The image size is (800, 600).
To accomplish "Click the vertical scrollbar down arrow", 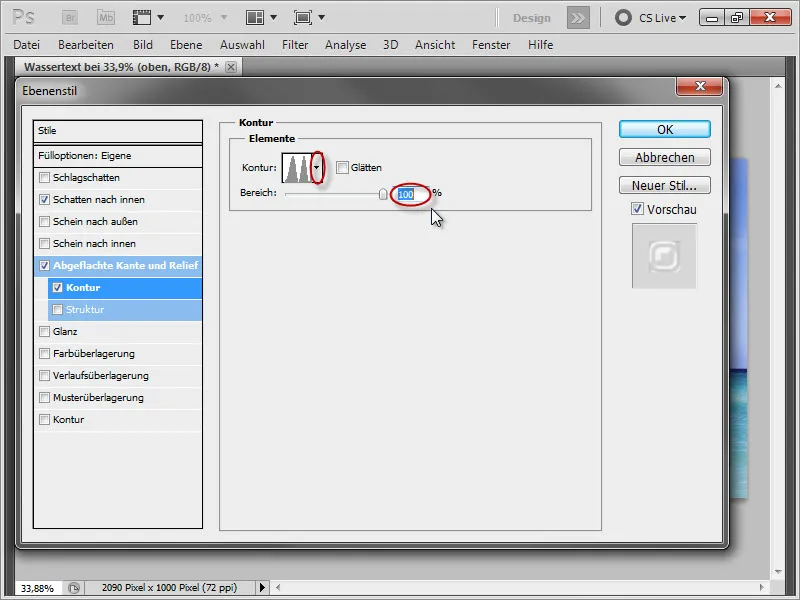I will coord(778,571).
